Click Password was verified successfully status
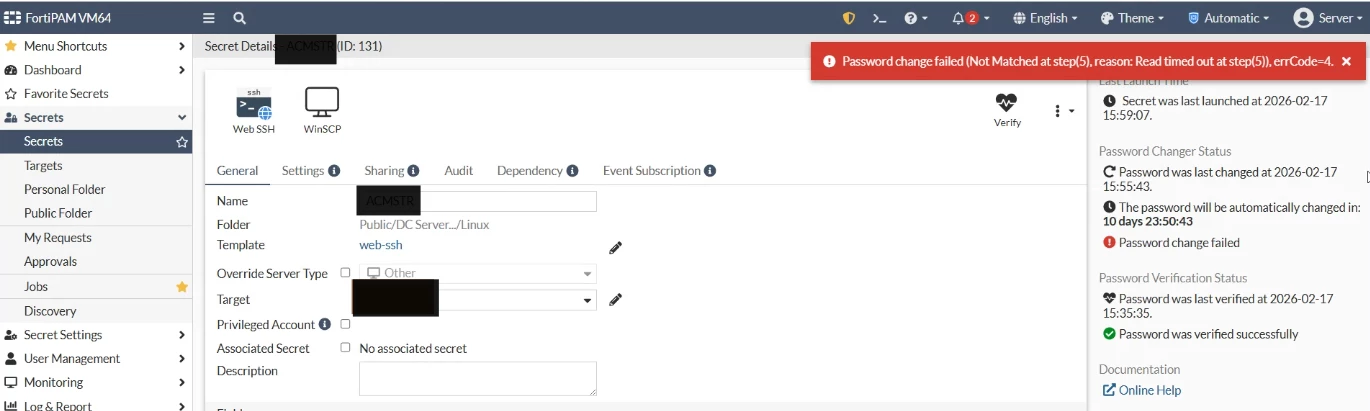Viewport: 1370px width, 411px height. pyautogui.click(x=1200, y=334)
